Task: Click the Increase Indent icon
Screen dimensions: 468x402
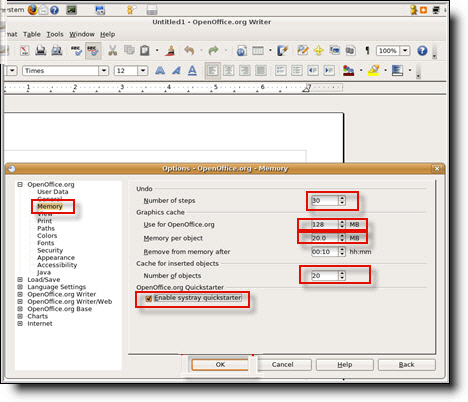Action: (329, 70)
